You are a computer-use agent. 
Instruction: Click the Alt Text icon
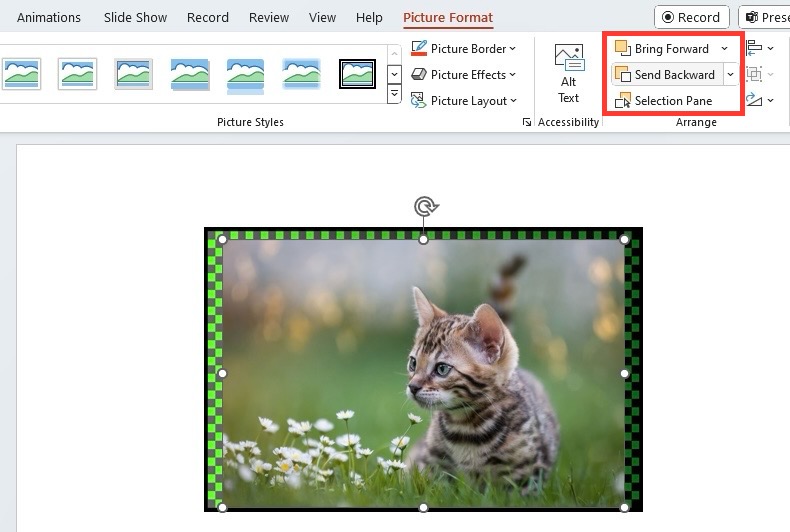coord(569,57)
